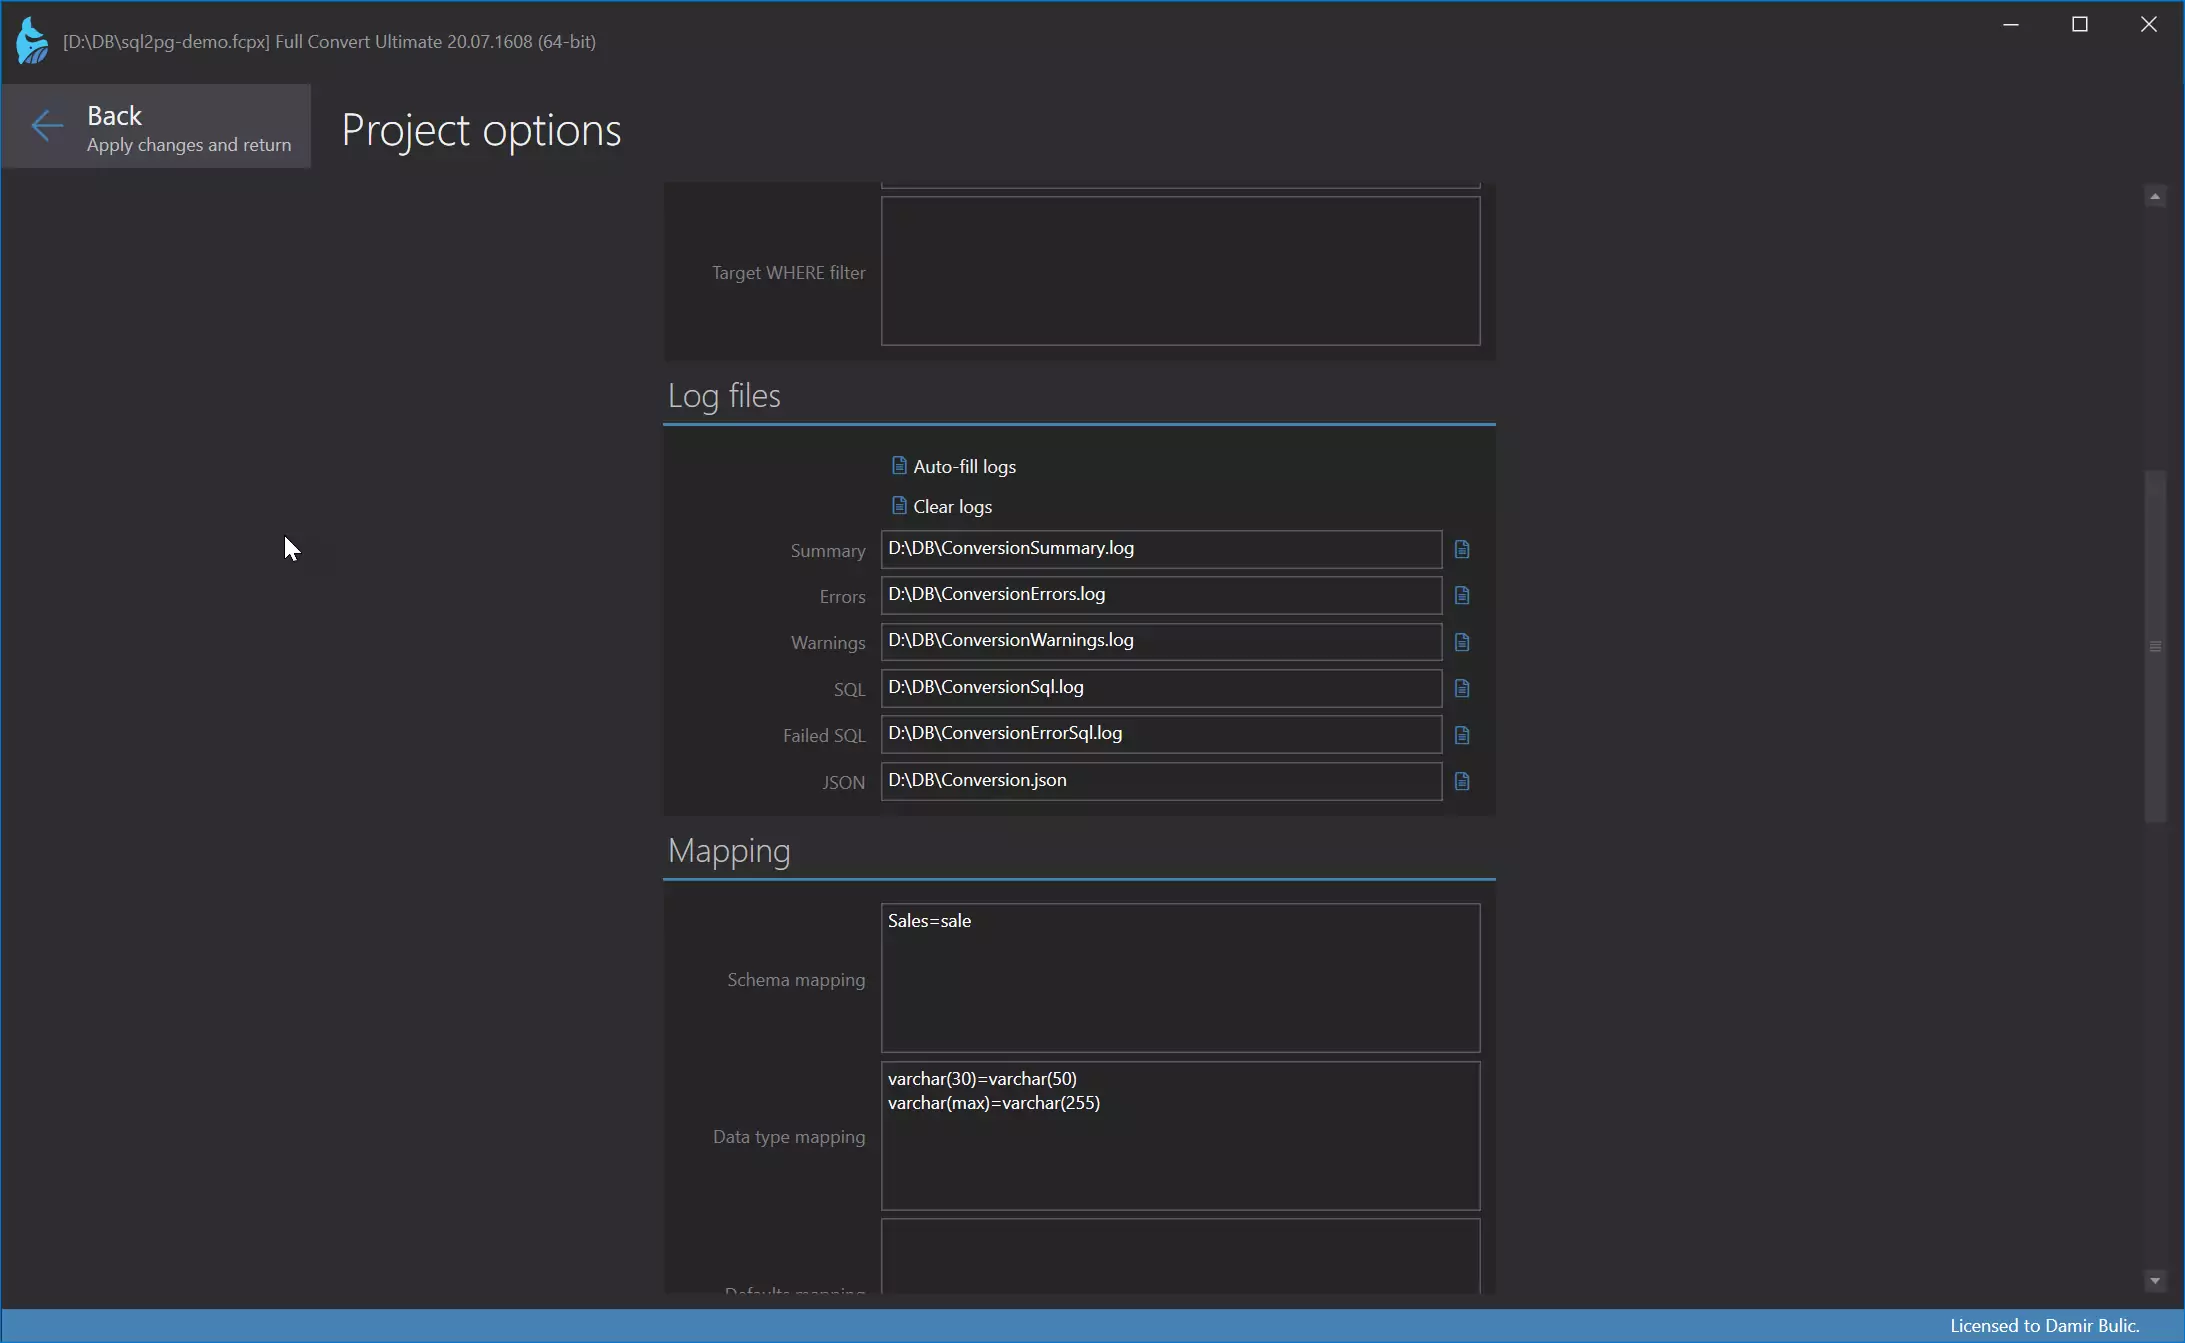Click the Summary log file browse icon
2185x1343 pixels.
[x=1459, y=549]
